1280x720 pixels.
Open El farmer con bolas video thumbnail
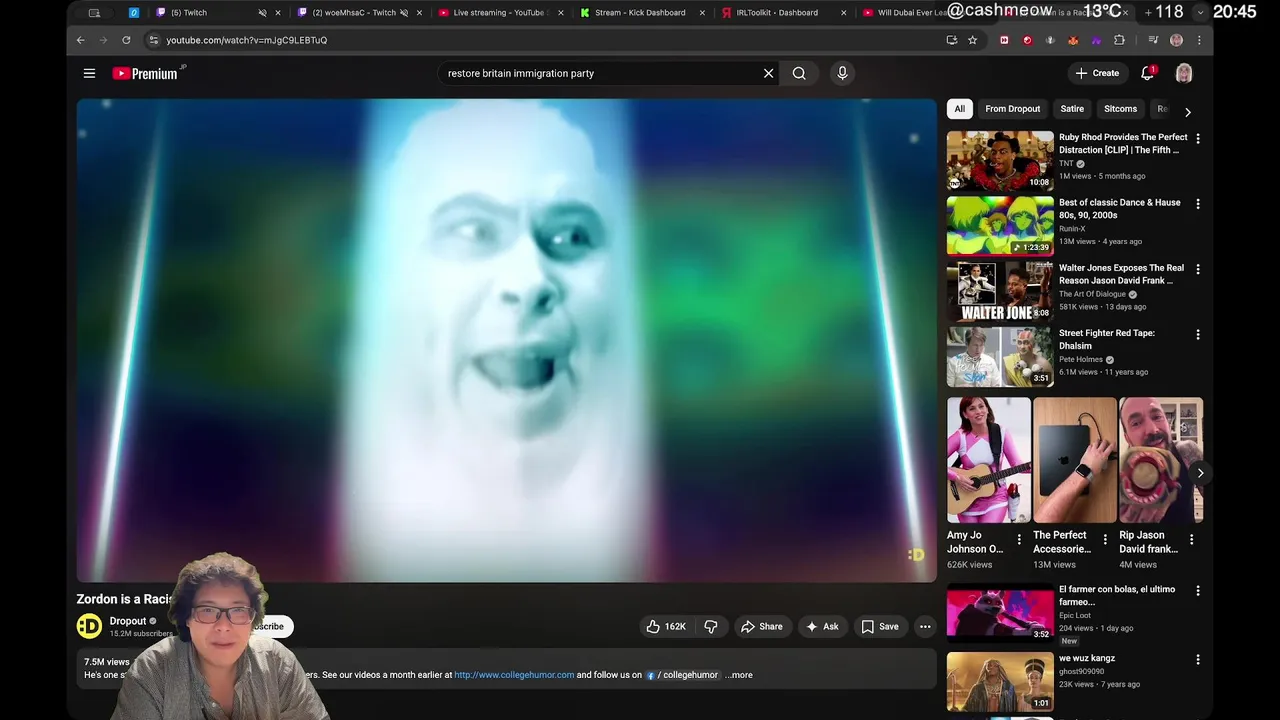pyautogui.click(x=1000, y=613)
